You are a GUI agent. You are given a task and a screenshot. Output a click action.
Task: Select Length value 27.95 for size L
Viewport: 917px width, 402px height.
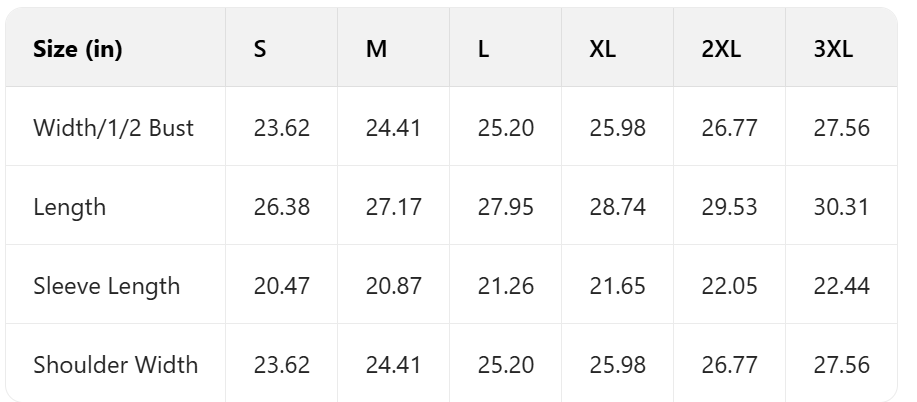click(506, 207)
